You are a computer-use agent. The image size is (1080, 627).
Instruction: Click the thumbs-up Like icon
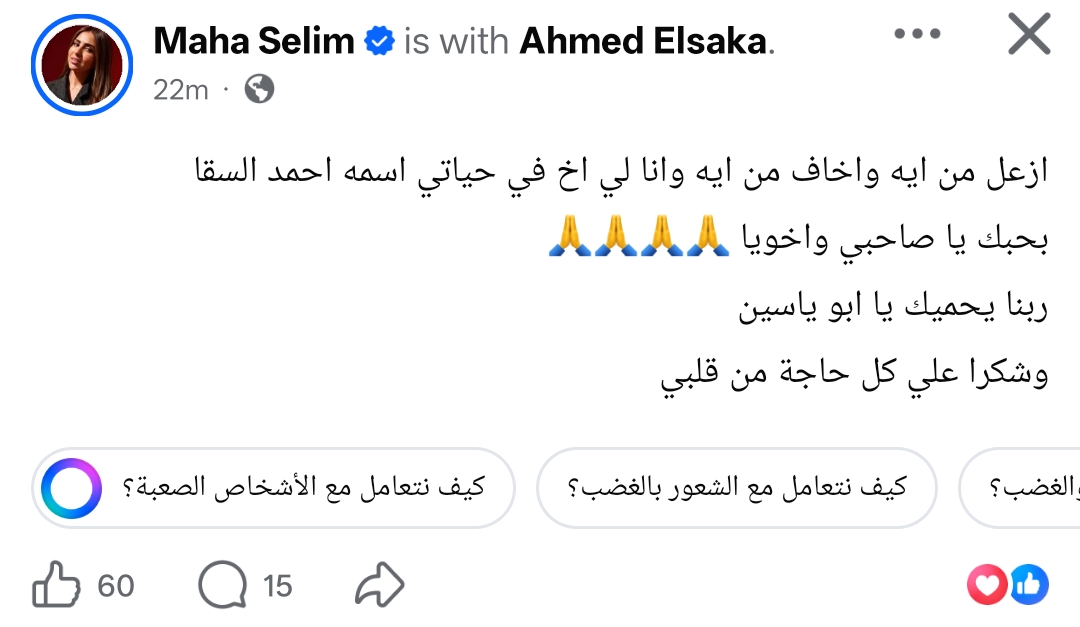tap(56, 584)
